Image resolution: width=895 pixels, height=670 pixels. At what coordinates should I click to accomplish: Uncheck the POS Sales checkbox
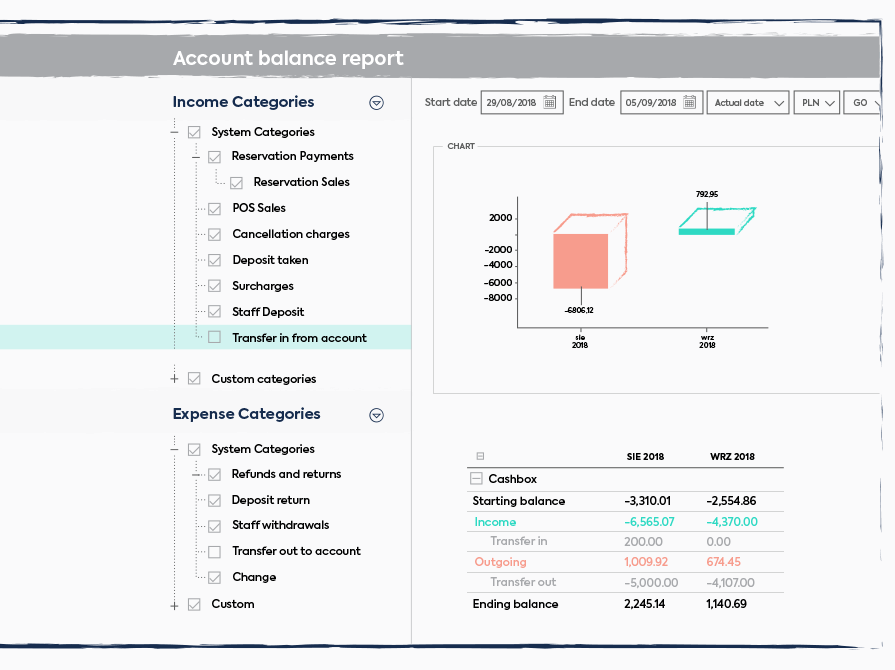point(214,208)
